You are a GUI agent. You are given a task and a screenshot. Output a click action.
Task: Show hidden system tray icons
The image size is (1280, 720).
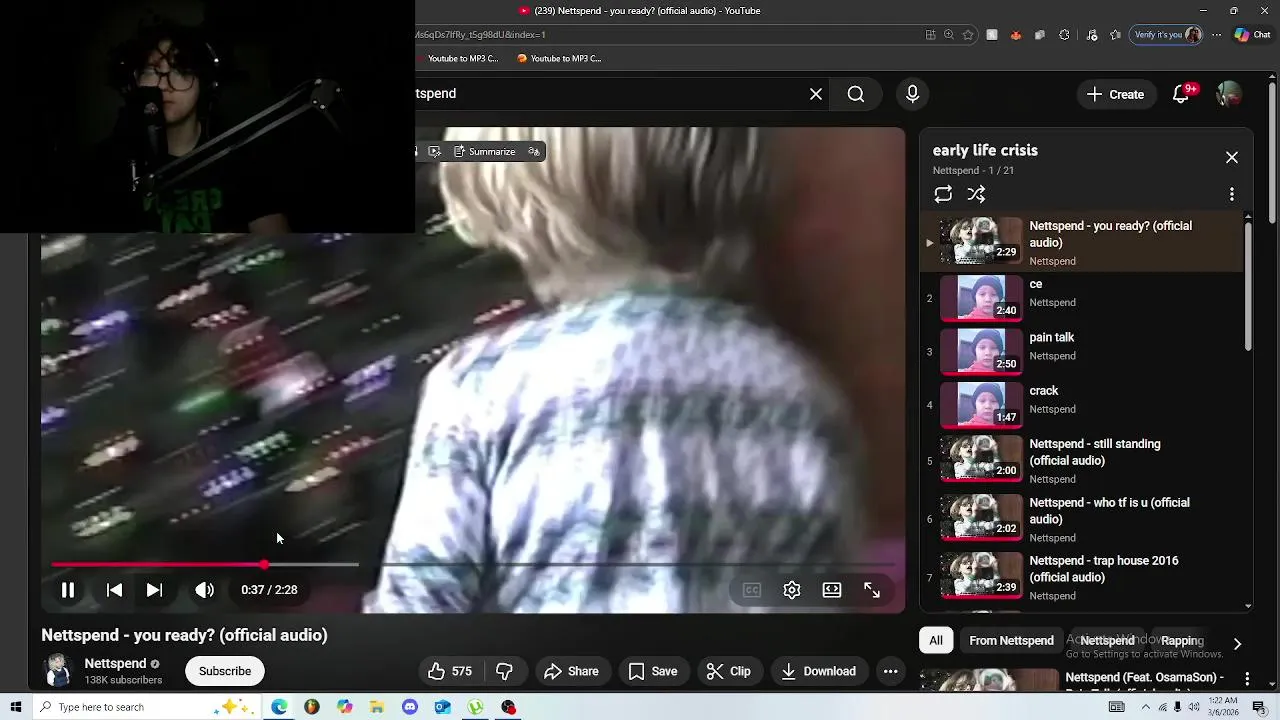point(1146,707)
